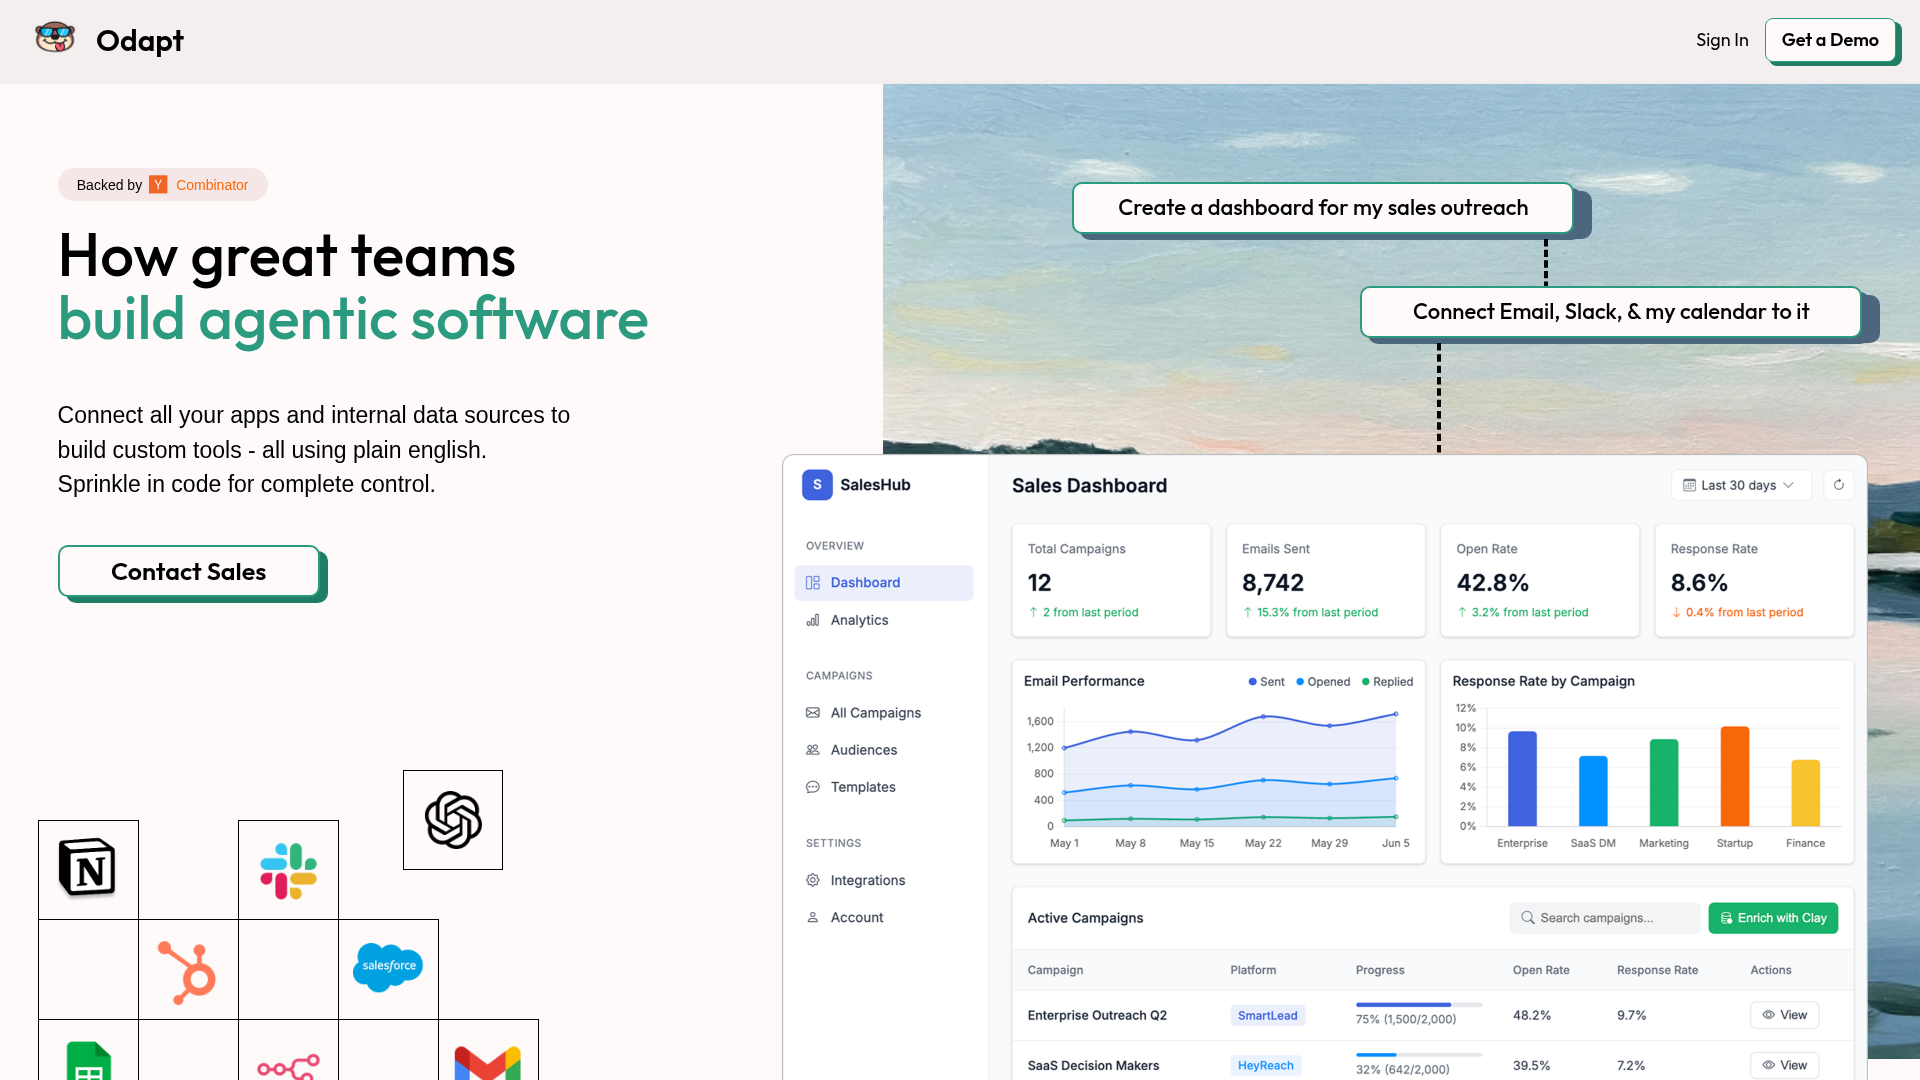This screenshot has width=1920, height=1080.
Task: Toggle the Opened legend series
Action: (1323, 682)
